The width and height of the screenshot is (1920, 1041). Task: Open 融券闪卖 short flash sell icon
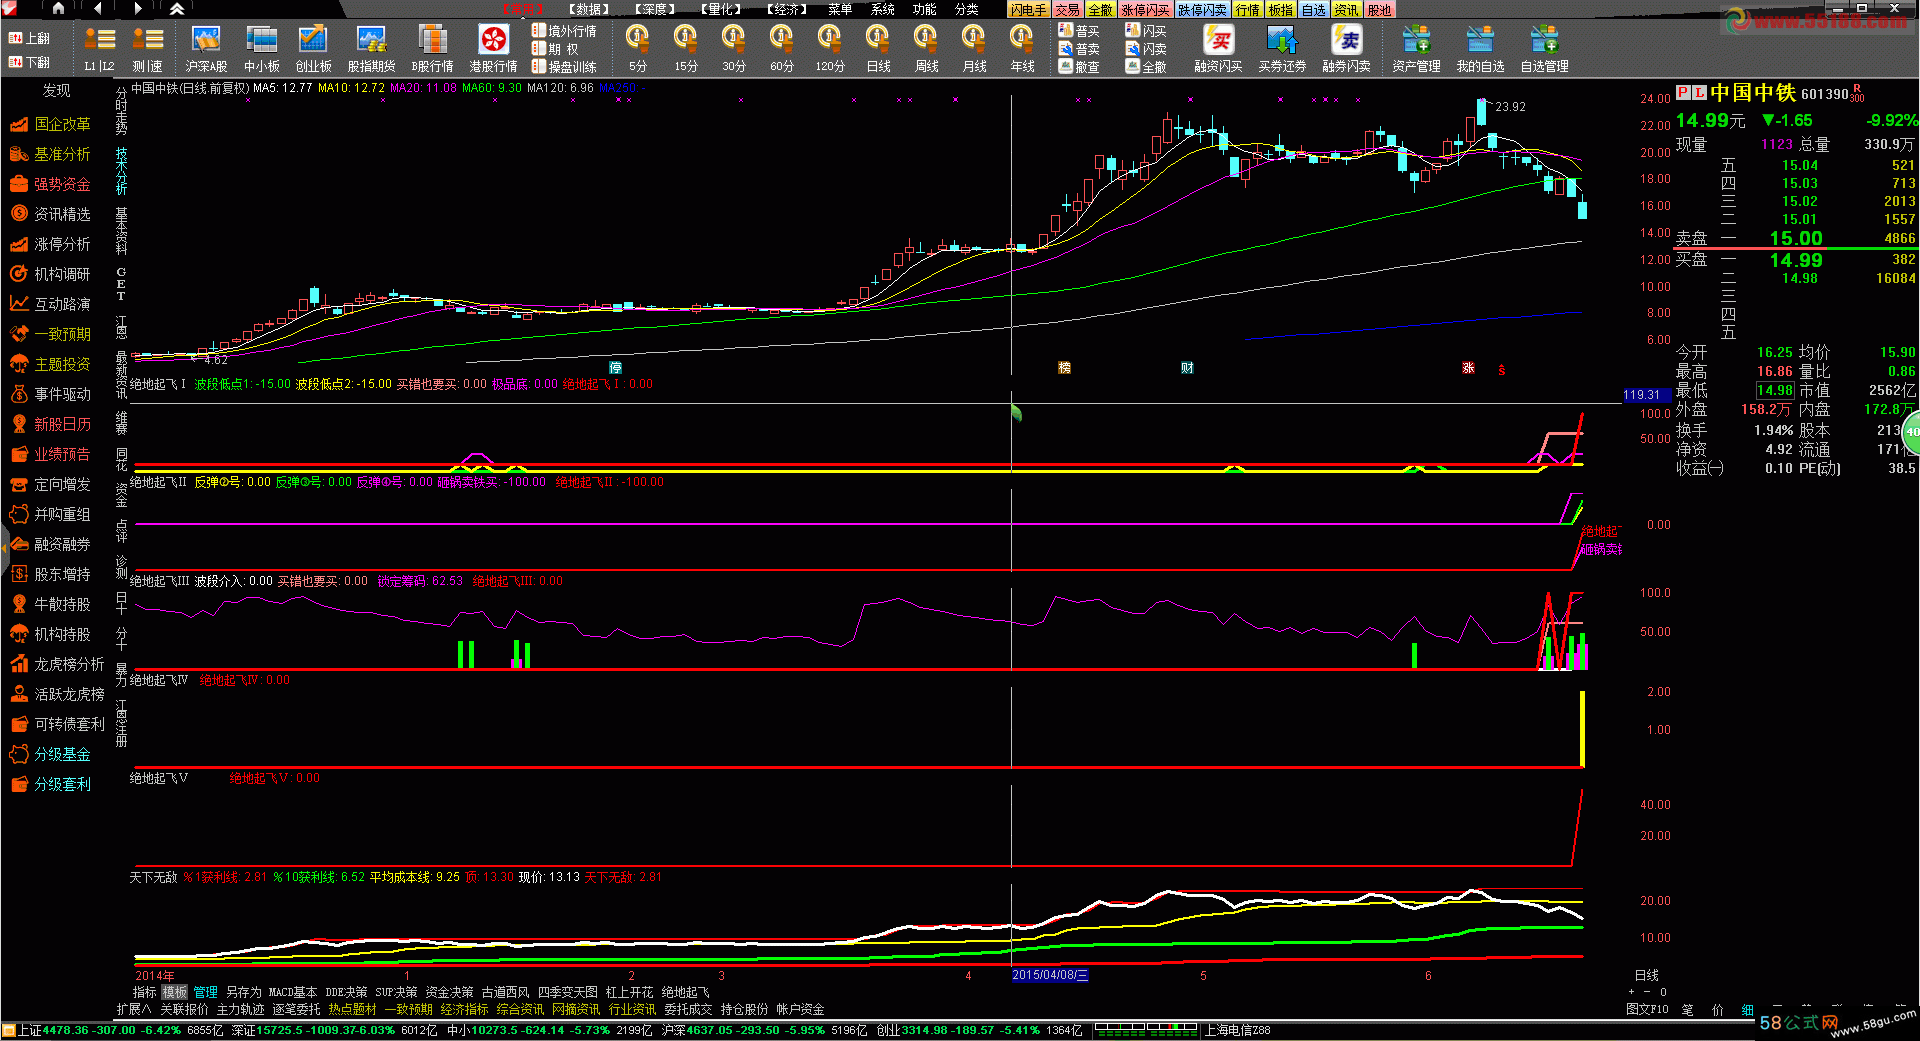[1346, 48]
